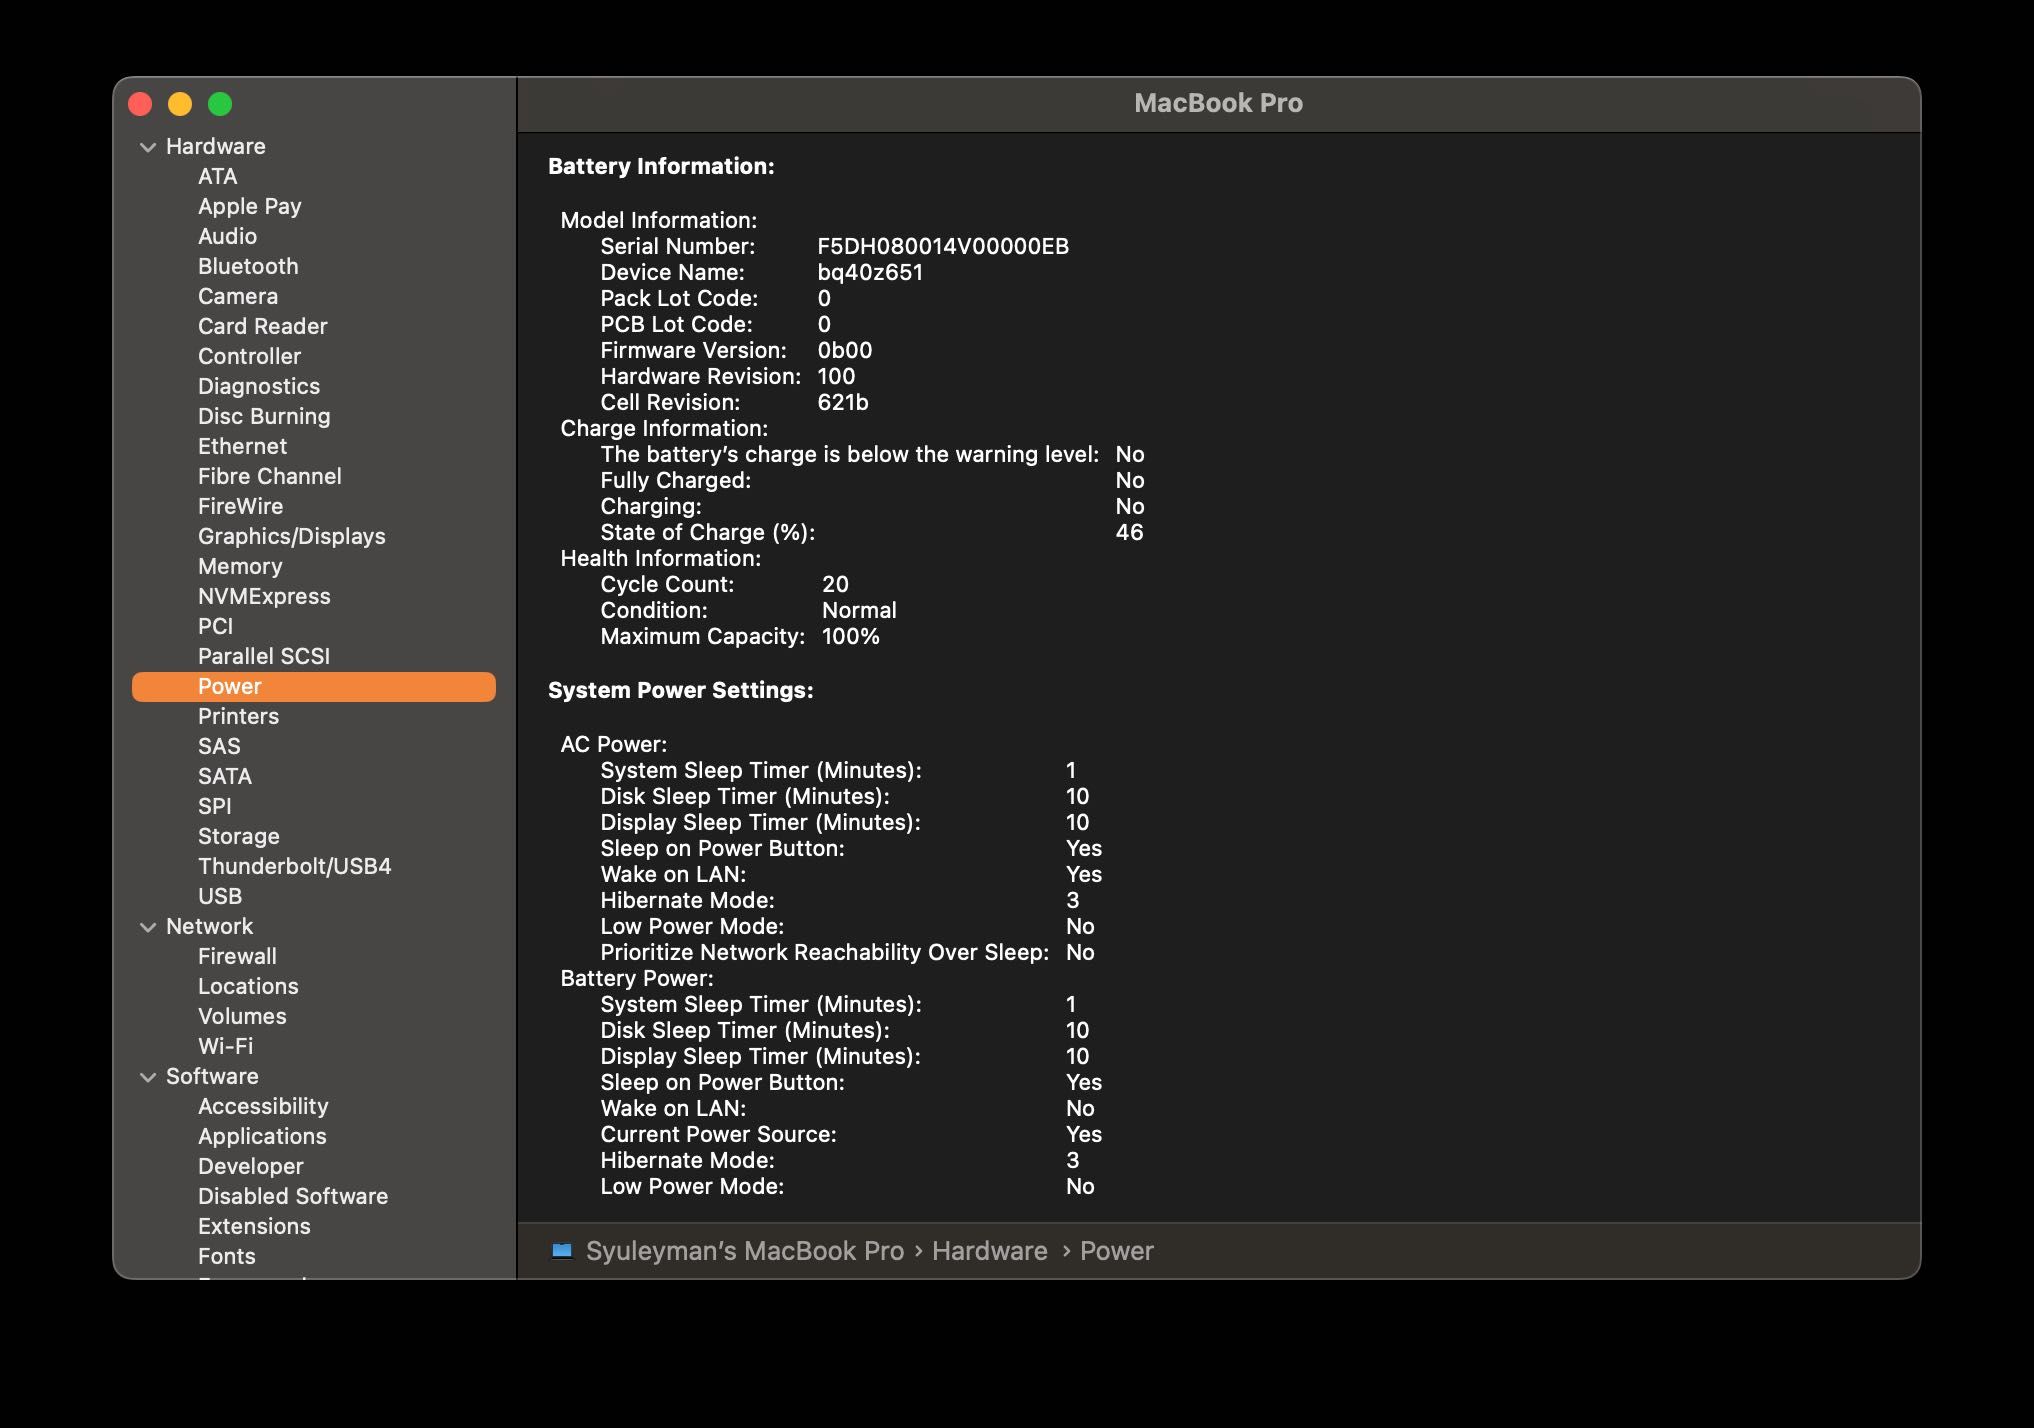Screen dimensions: 2034x1428
Task: Click cell revision value 621b
Action: (843, 402)
